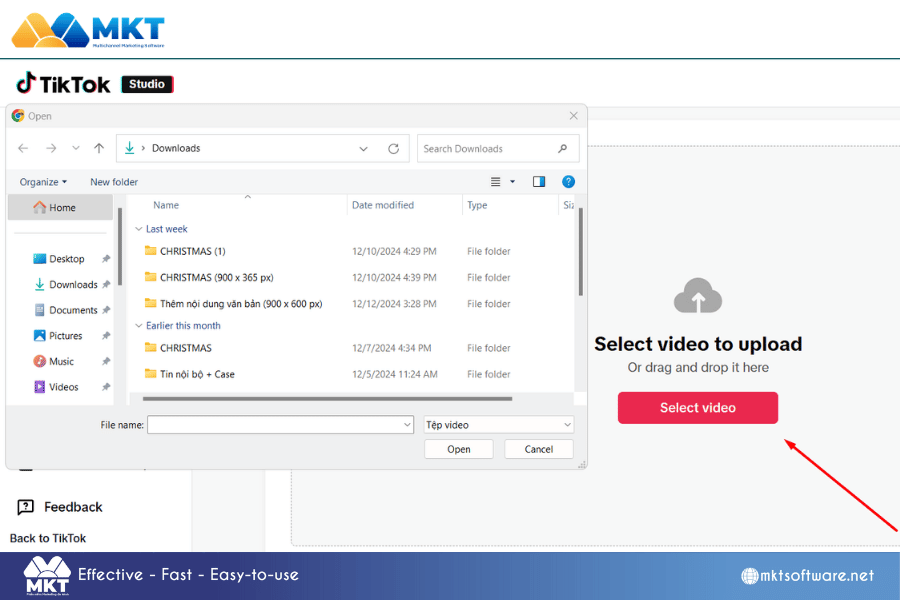Screen dimensions: 900x600
Task: Select Desktop in navigation pane
Action: pyautogui.click(x=67, y=259)
